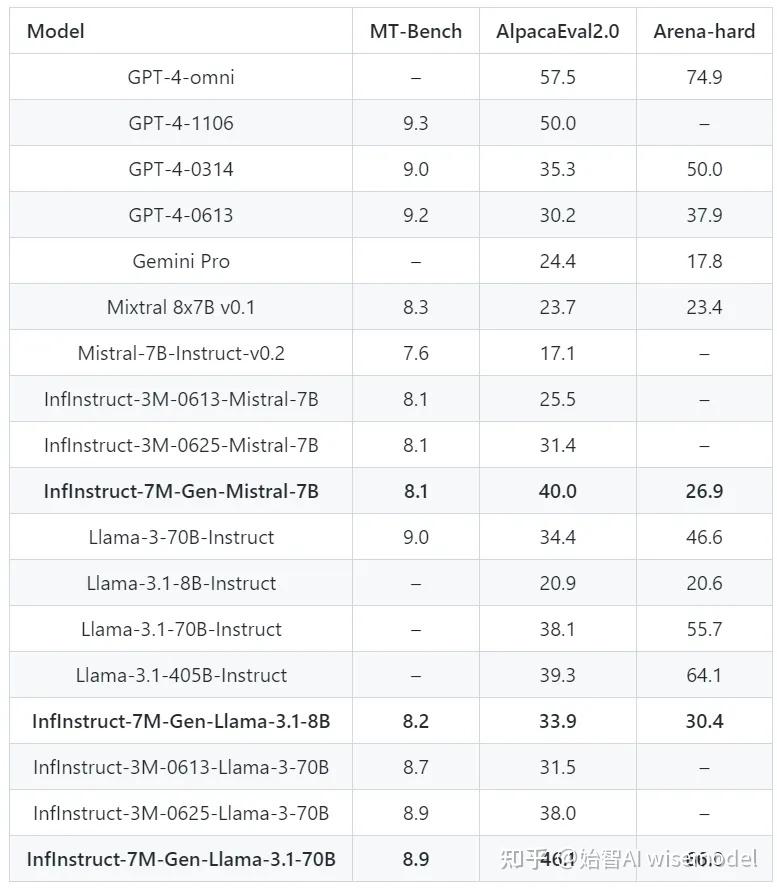Click the Mixtral 8x7B v0.1 cell

pyautogui.click(x=181, y=307)
